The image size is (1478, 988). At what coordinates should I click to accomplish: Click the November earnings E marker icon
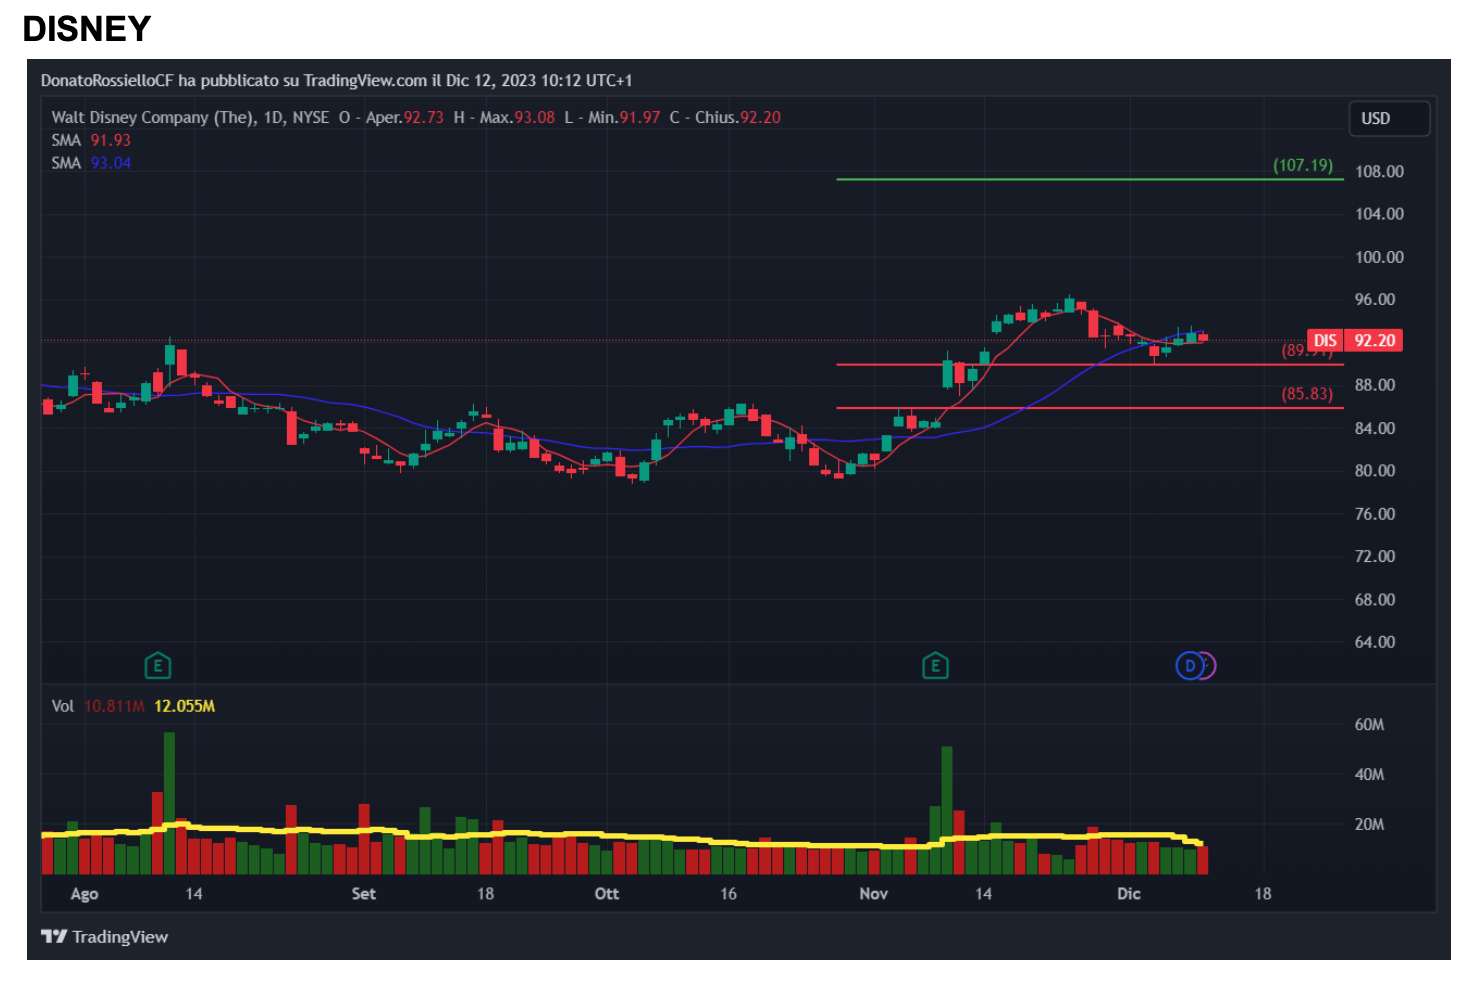tap(935, 666)
